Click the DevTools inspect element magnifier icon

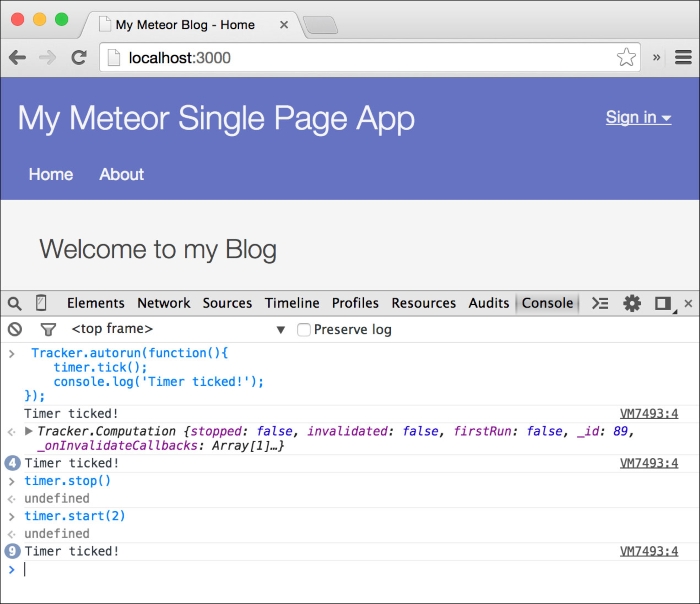click(14, 303)
